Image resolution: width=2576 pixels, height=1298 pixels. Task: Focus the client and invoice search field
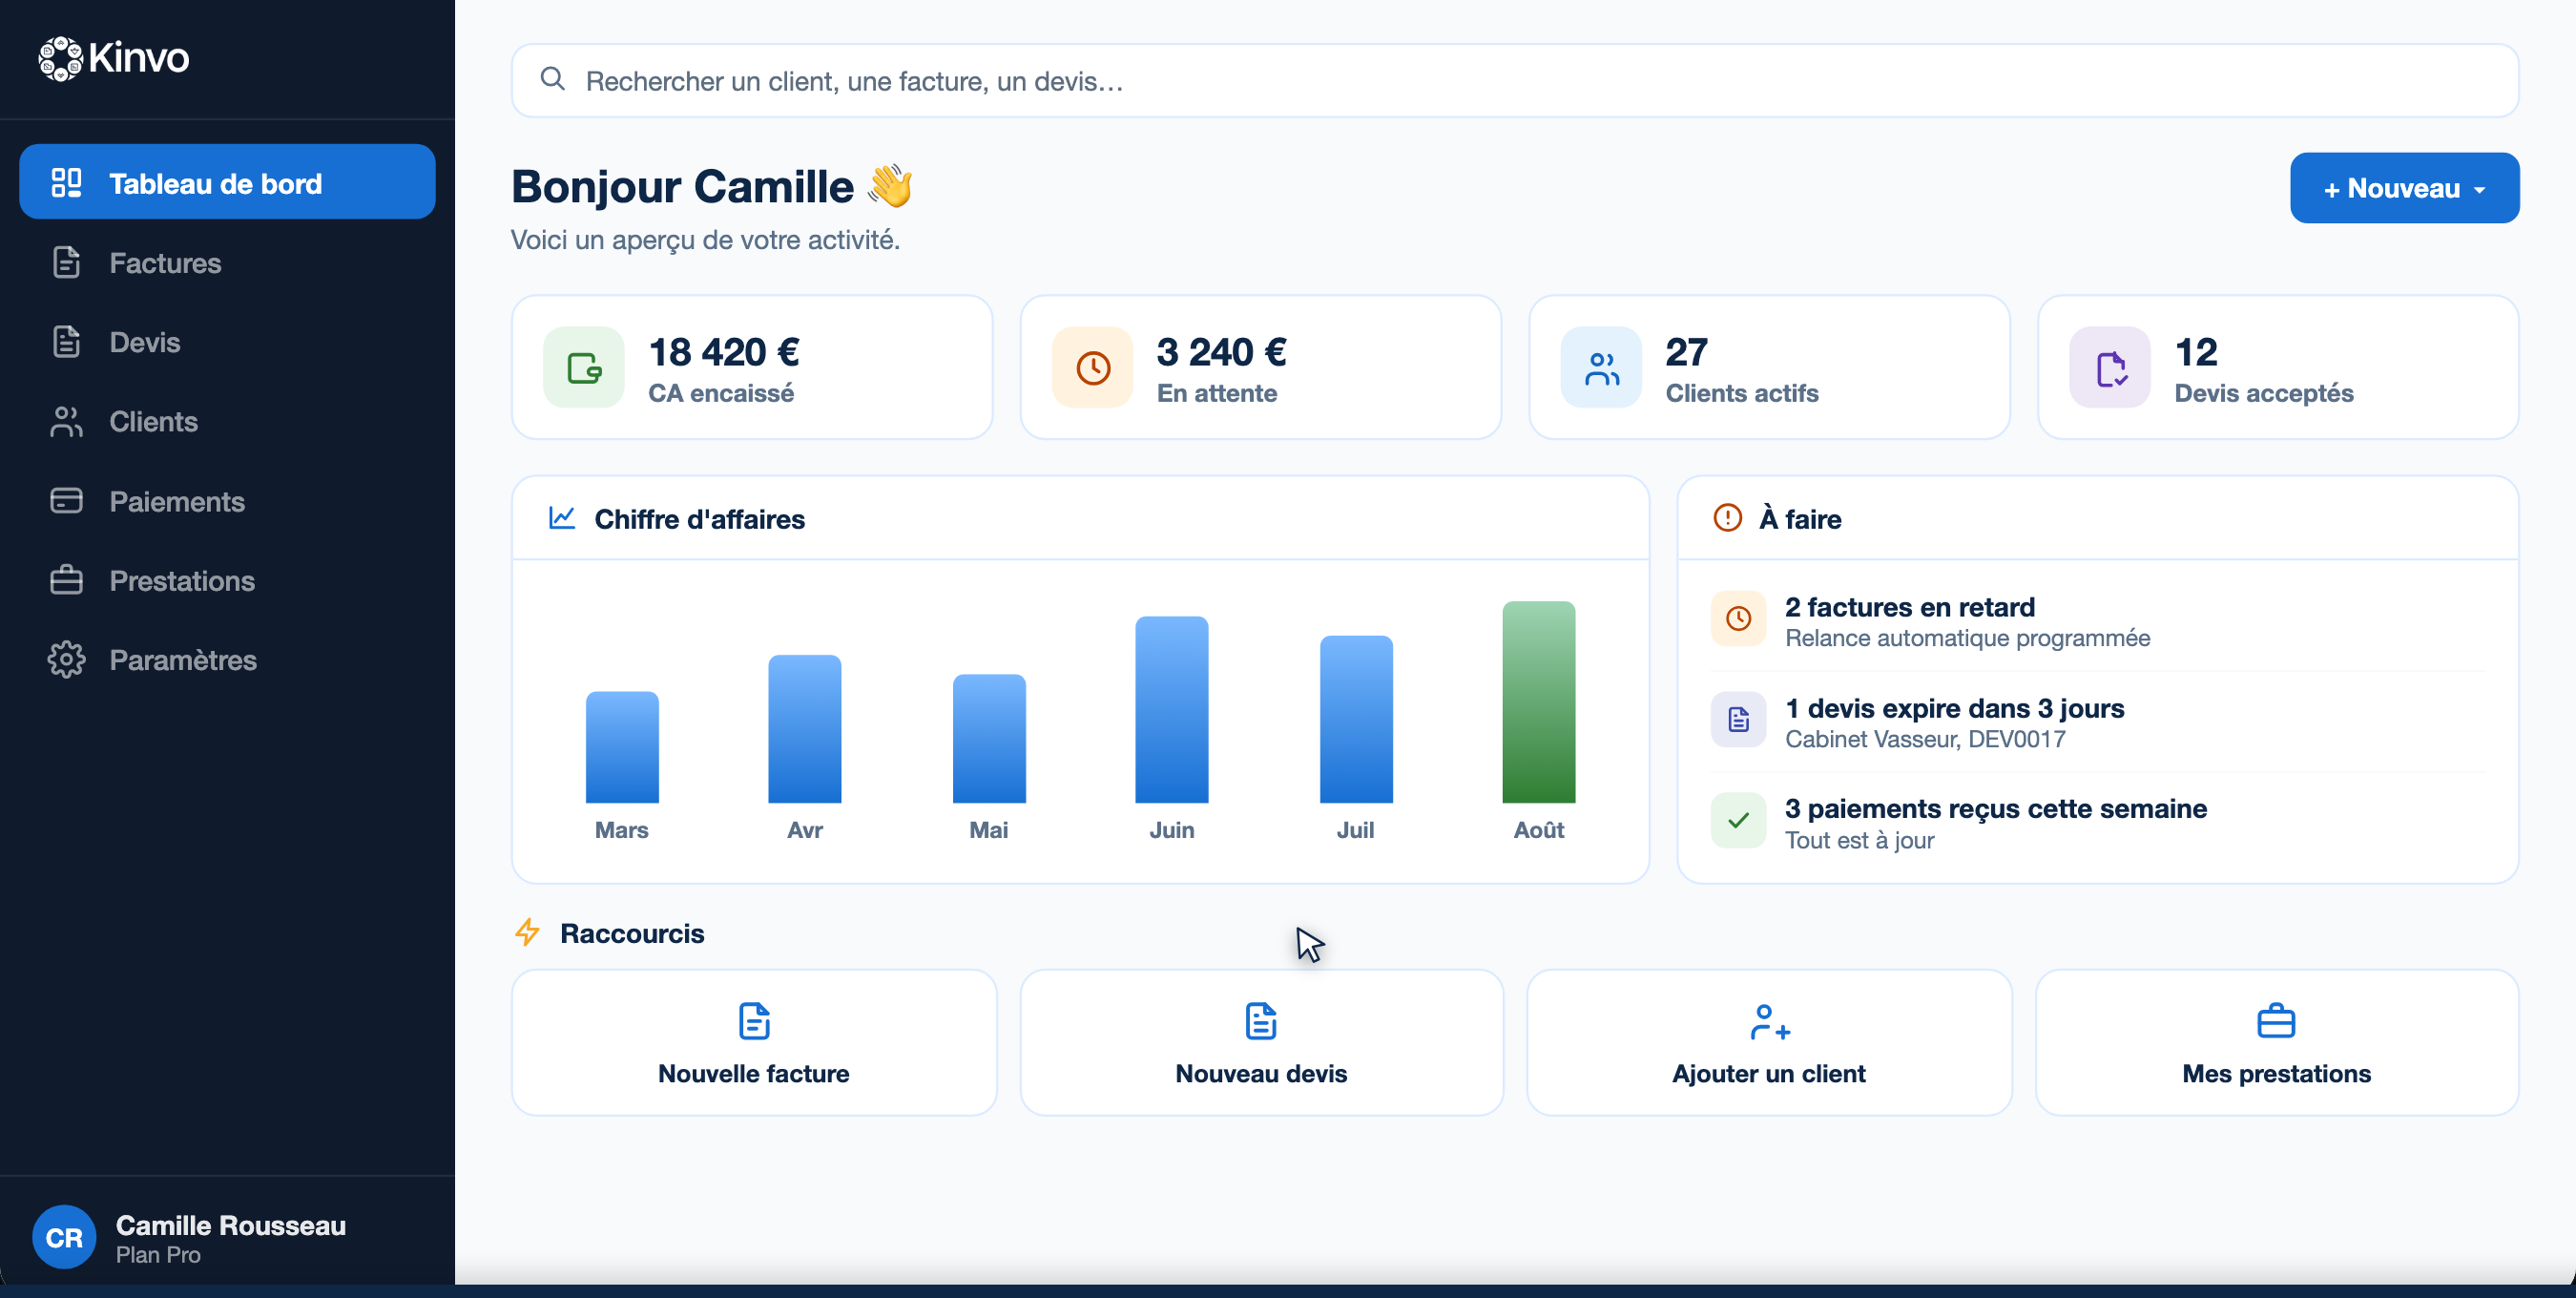(x=1514, y=81)
